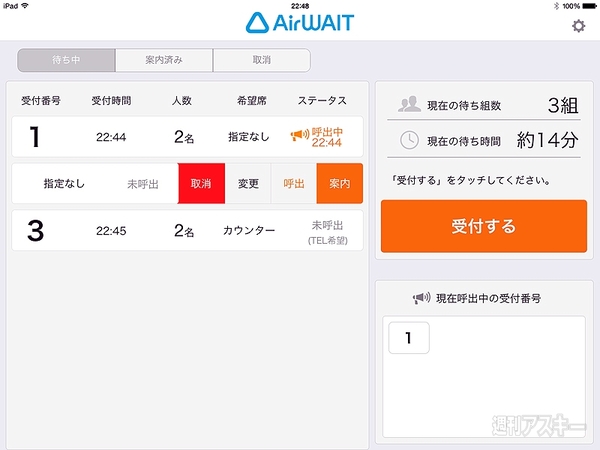Tap the 受付番号 column header
Viewport: 600px width, 450px height.
[41, 101]
